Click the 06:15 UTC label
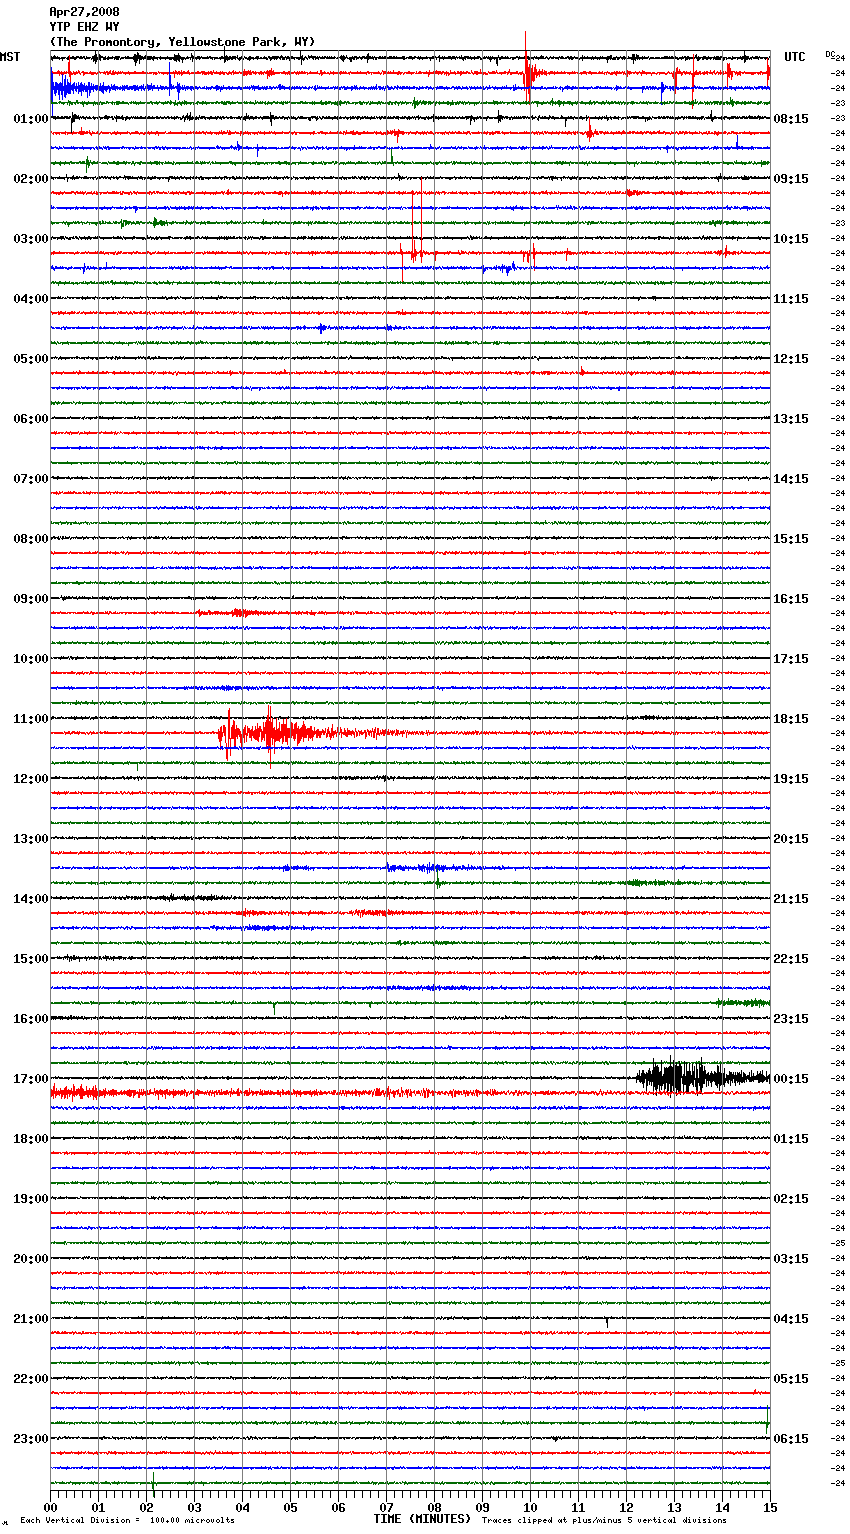 [791, 1439]
